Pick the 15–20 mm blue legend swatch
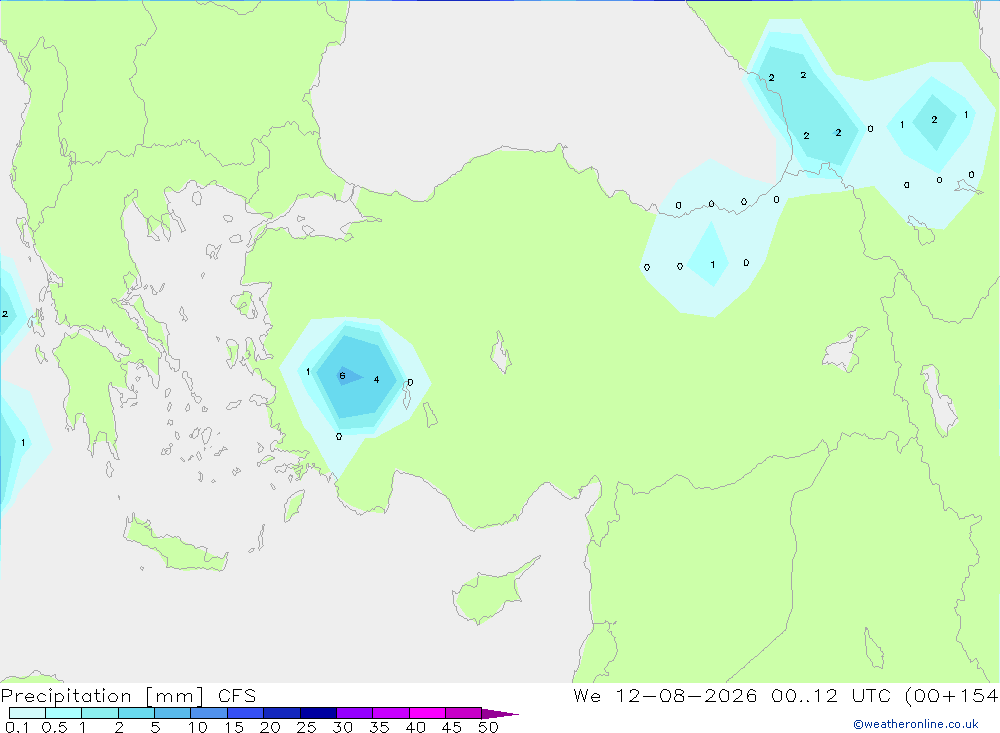This screenshot has height=733, width=1000. point(245,713)
